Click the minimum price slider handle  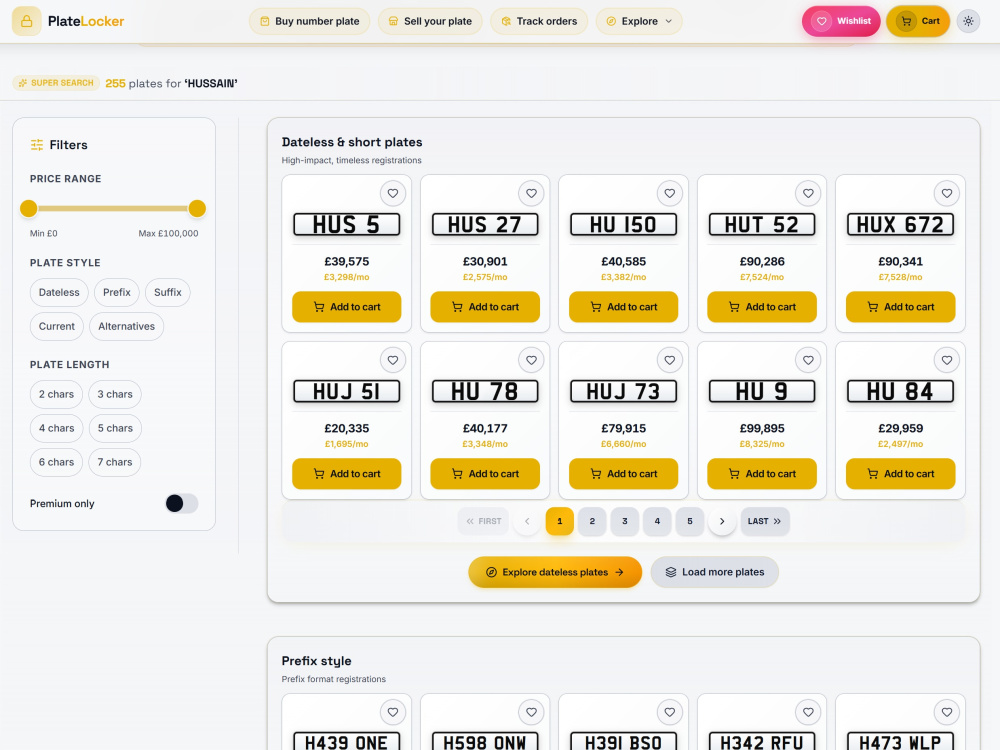[29, 209]
